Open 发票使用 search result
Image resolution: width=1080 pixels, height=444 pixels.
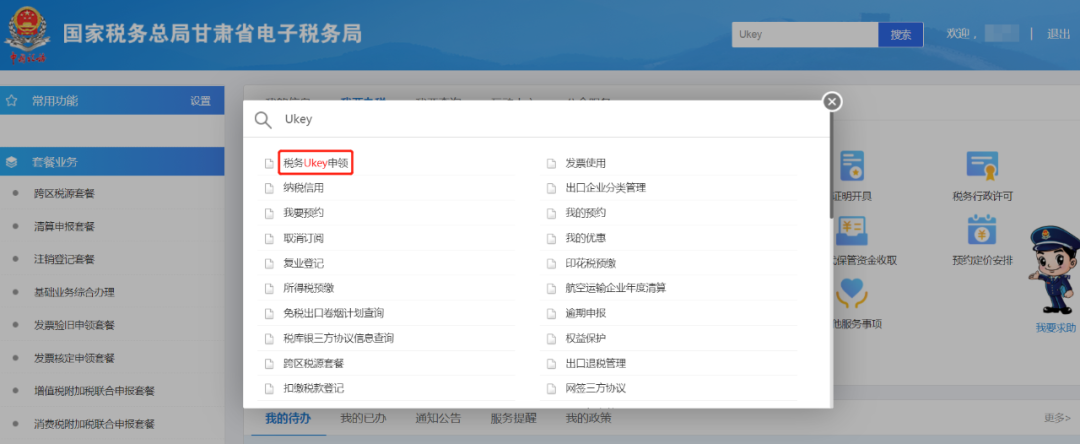point(585,163)
